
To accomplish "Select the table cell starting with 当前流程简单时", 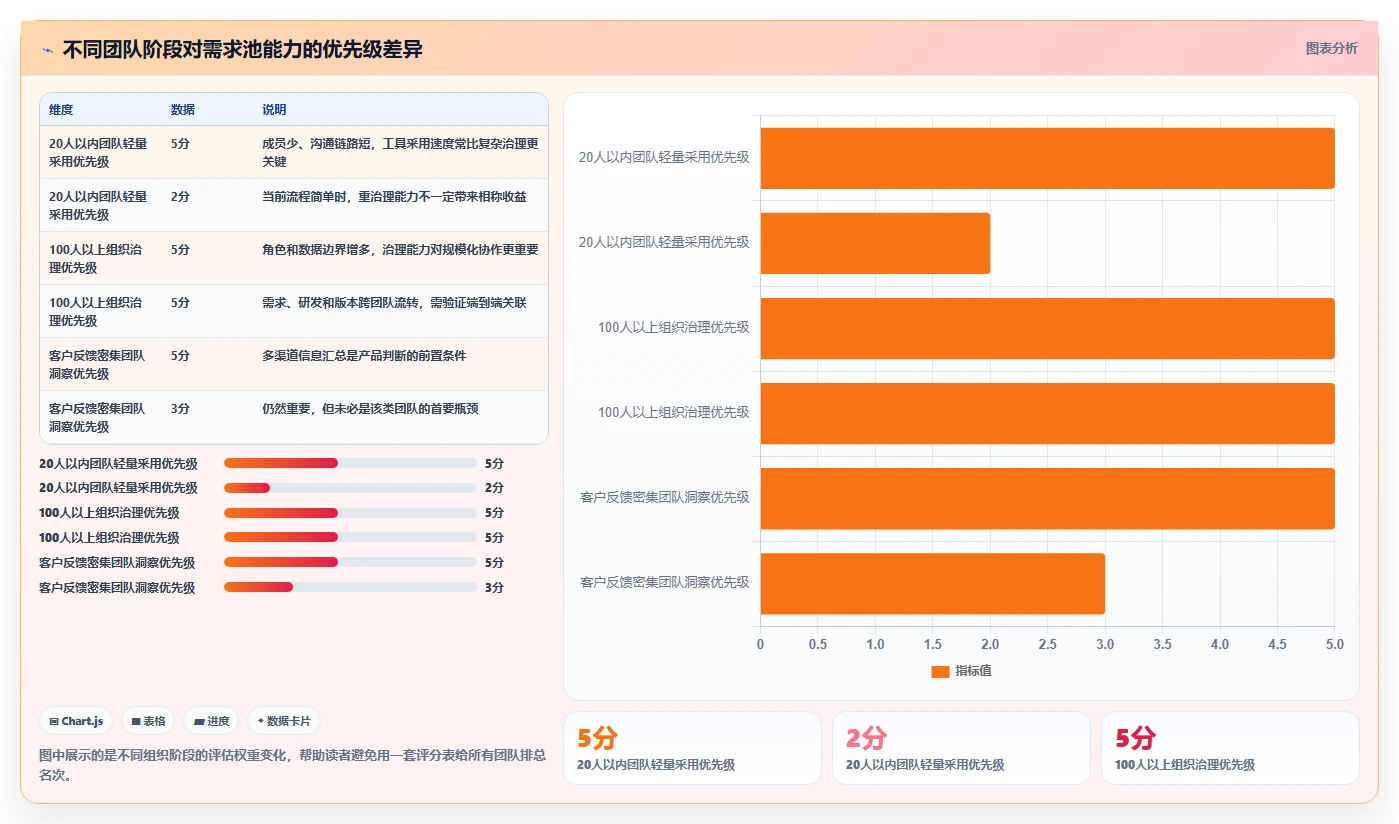I will (400, 205).
